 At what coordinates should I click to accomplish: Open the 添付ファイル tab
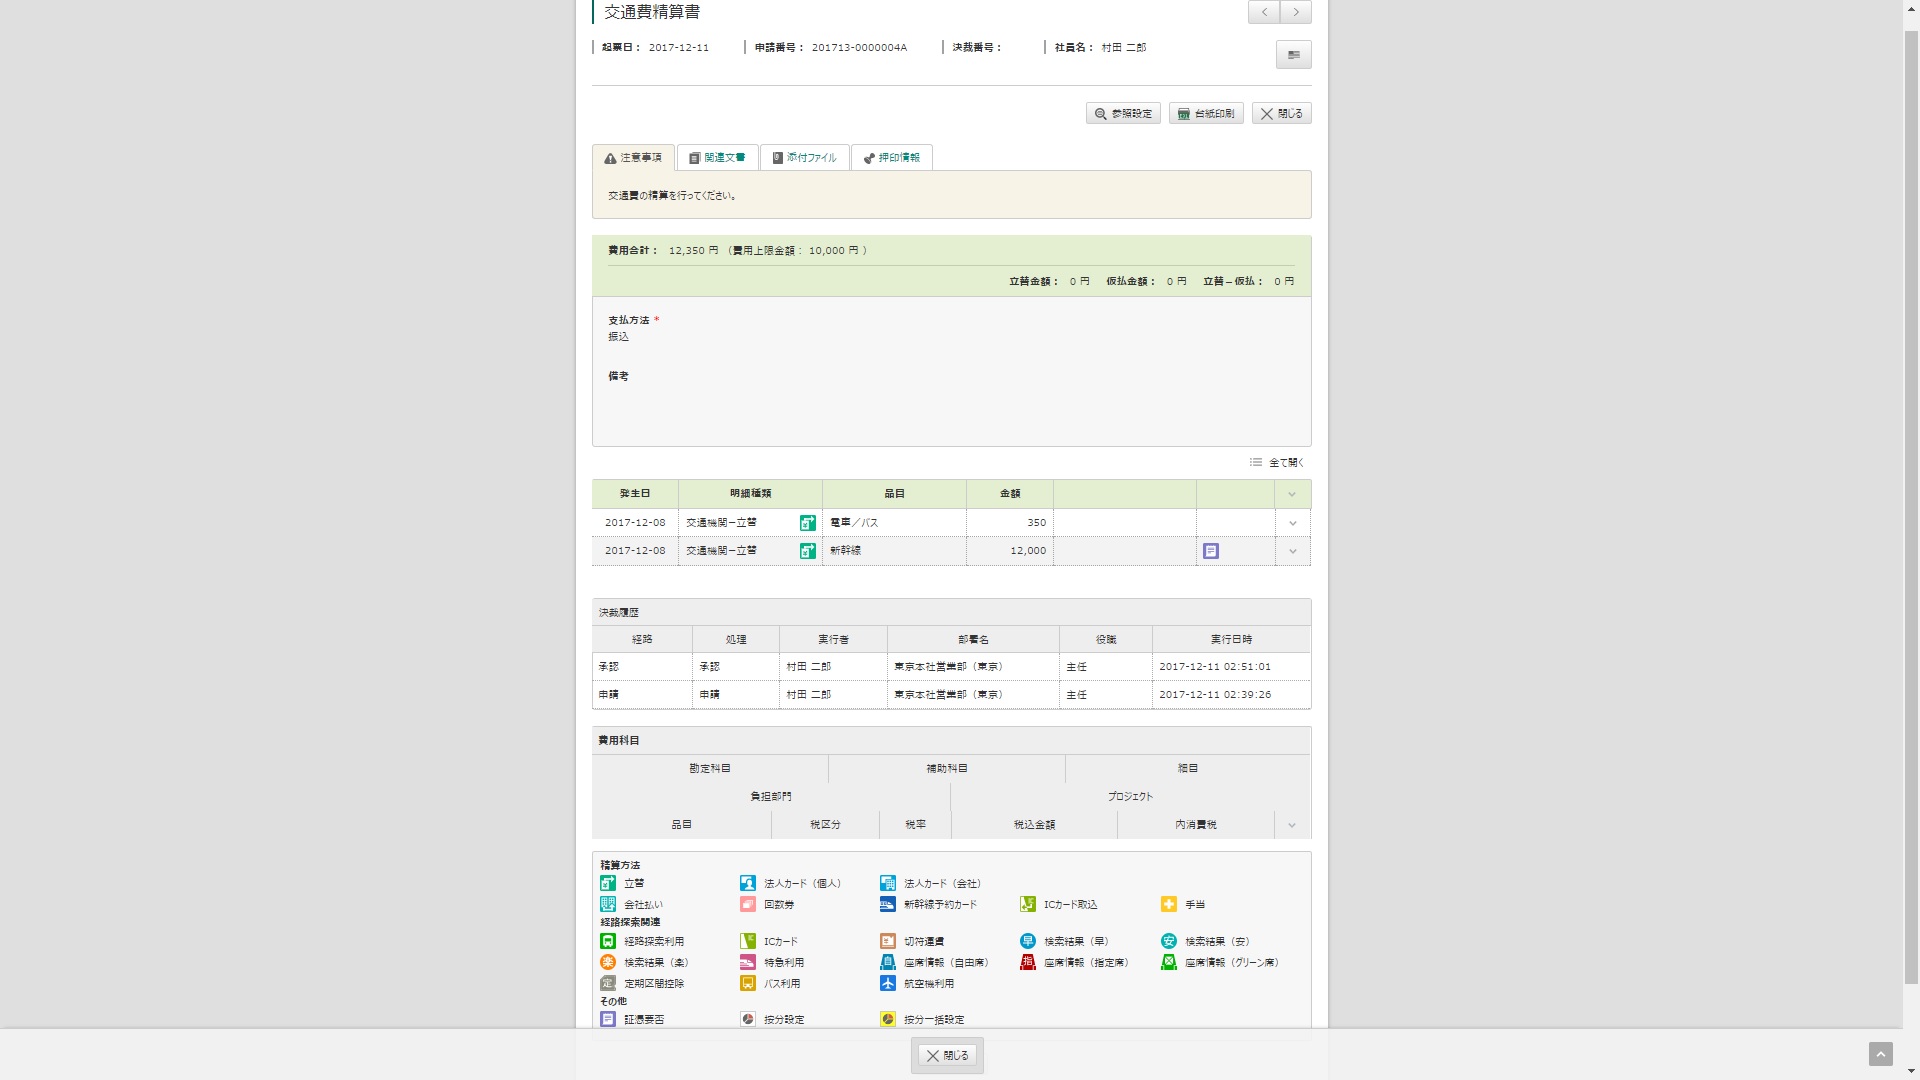coord(804,158)
